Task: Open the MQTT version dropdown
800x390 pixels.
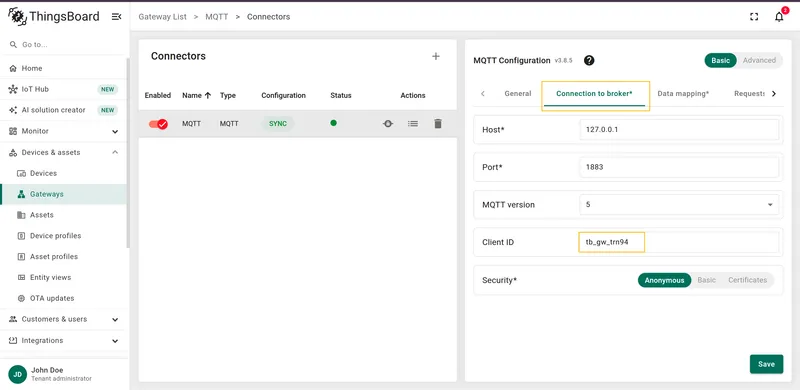Action: (679, 205)
